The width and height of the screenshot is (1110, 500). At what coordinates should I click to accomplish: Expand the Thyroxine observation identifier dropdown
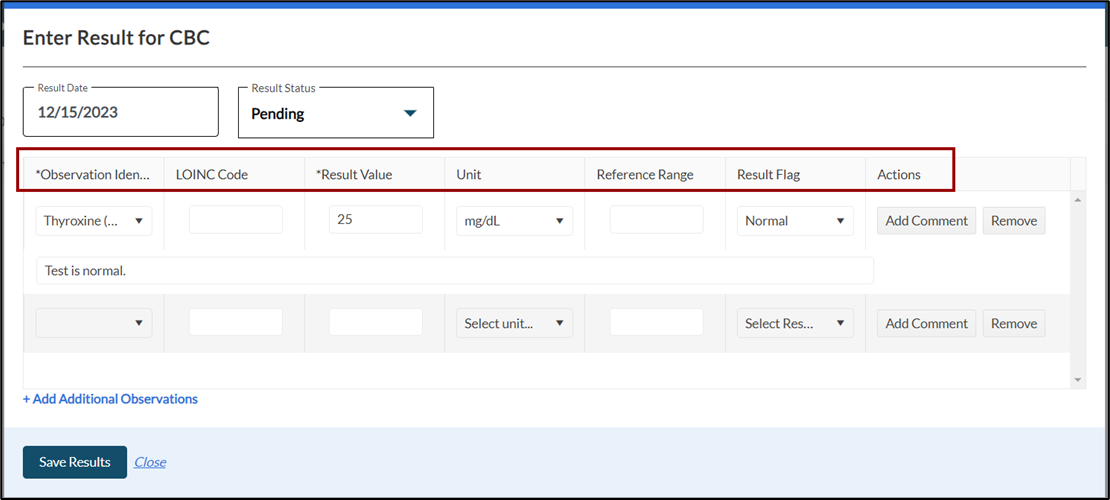(94, 221)
